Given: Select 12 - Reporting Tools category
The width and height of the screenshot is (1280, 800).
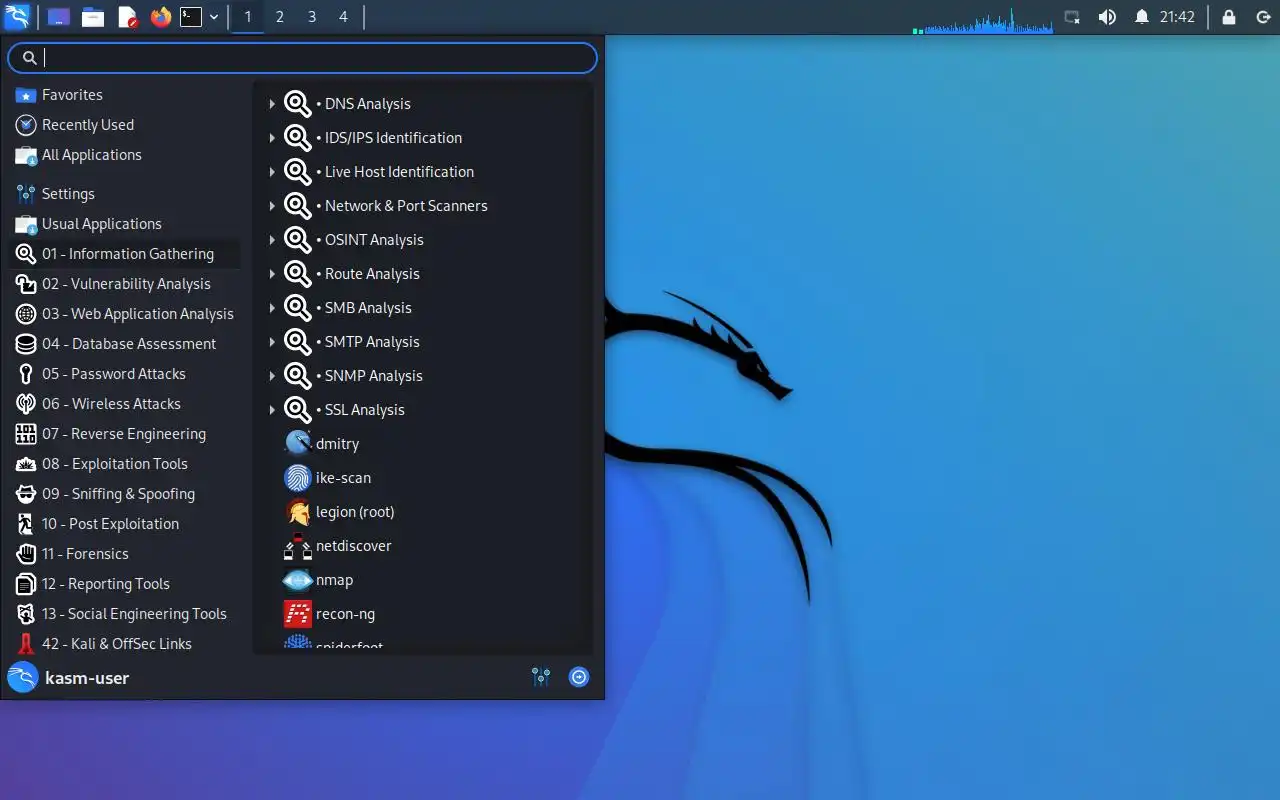Looking at the screenshot, I should [x=125, y=584].
